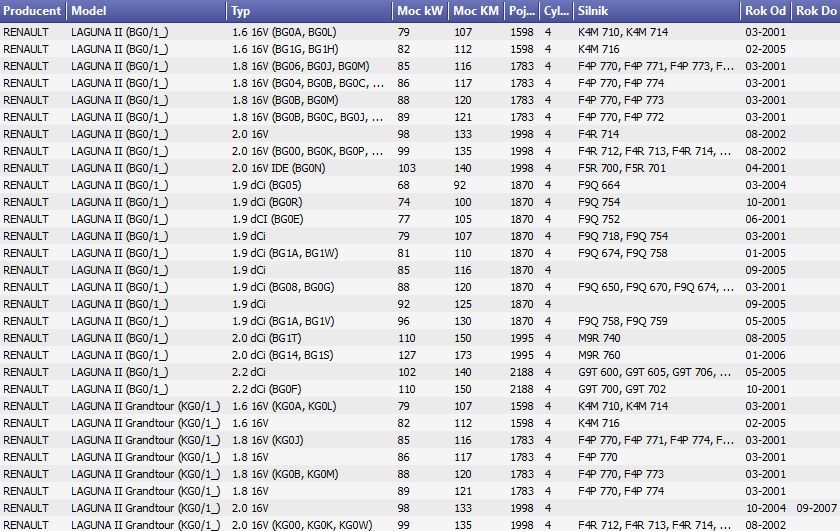840x531 pixels.
Task: Click engine cell F9Q 674, F9Q 758
Action: tap(622, 253)
